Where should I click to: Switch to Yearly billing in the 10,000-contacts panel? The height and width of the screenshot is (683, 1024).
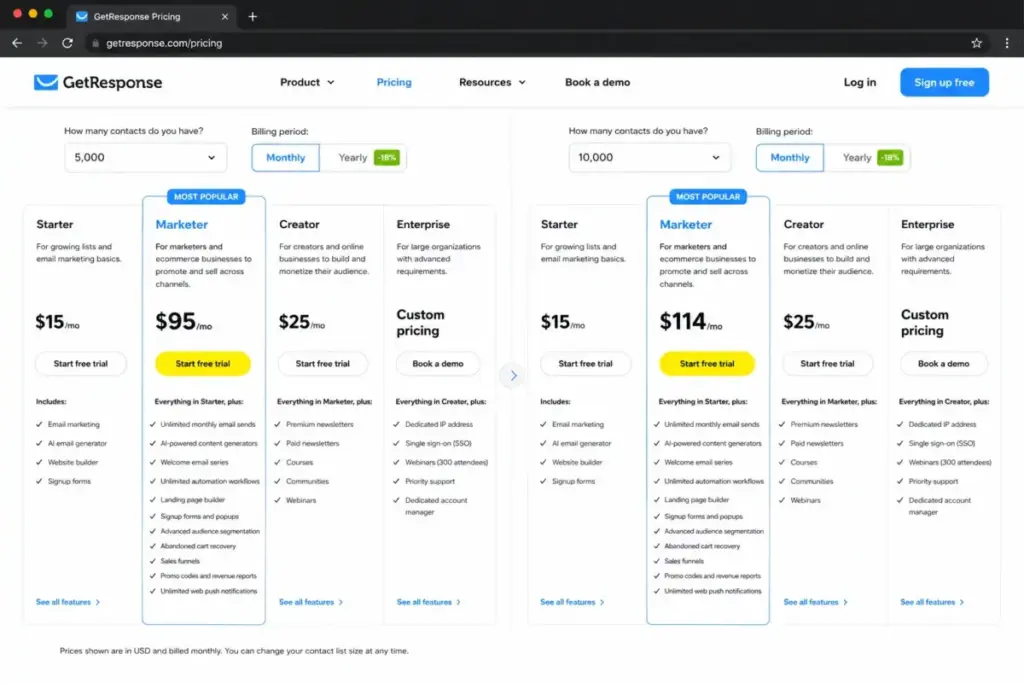867,157
